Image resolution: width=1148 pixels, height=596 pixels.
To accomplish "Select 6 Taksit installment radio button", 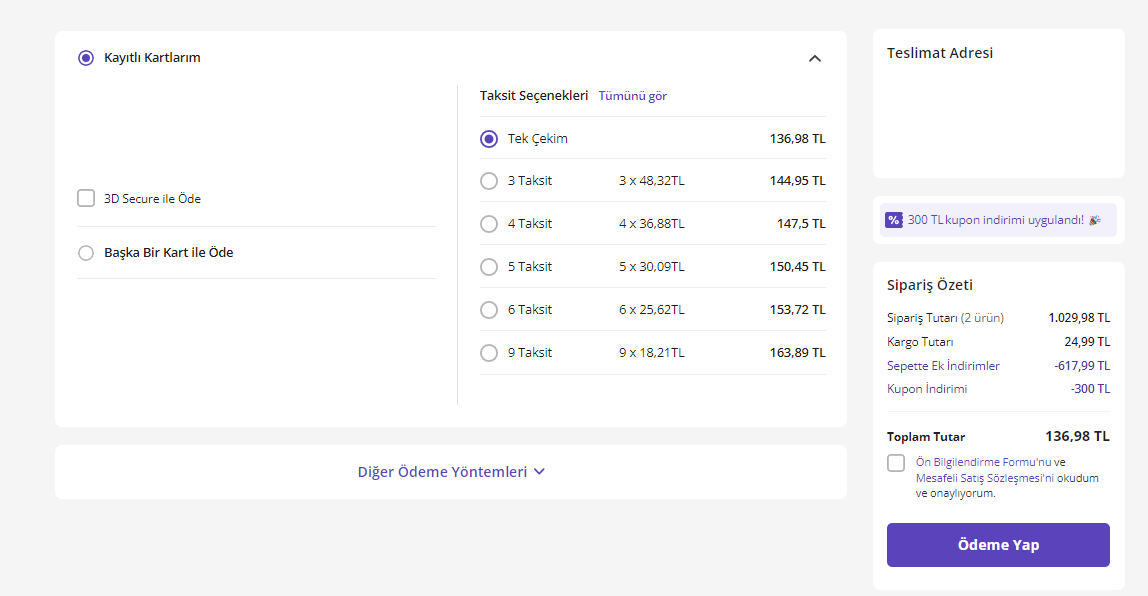I will (489, 310).
